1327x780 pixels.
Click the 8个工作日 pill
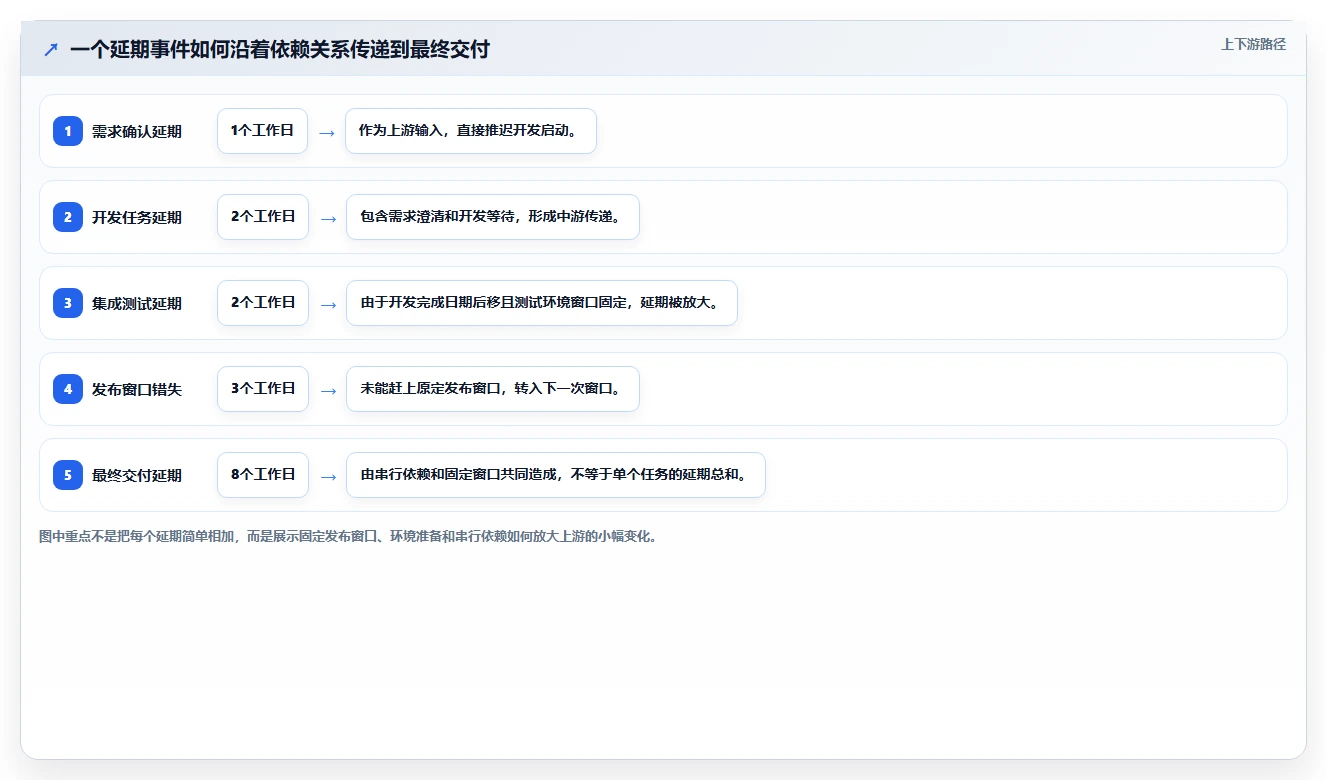click(263, 475)
